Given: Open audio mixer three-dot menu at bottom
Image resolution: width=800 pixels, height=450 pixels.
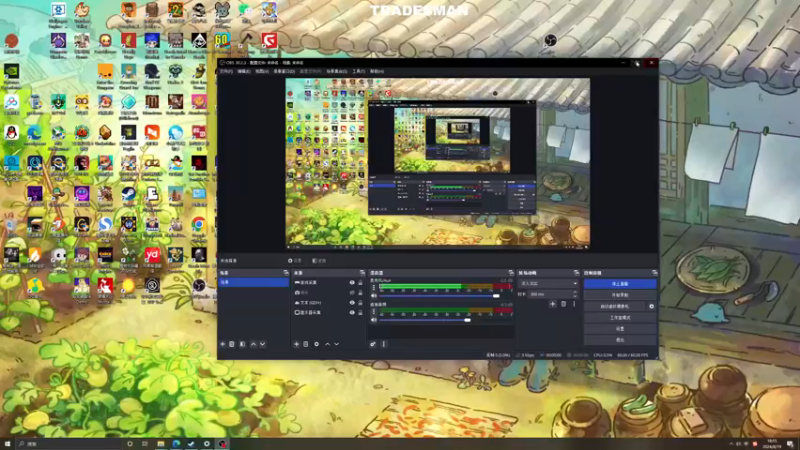Looking at the screenshot, I should click(x=384, y=344).
